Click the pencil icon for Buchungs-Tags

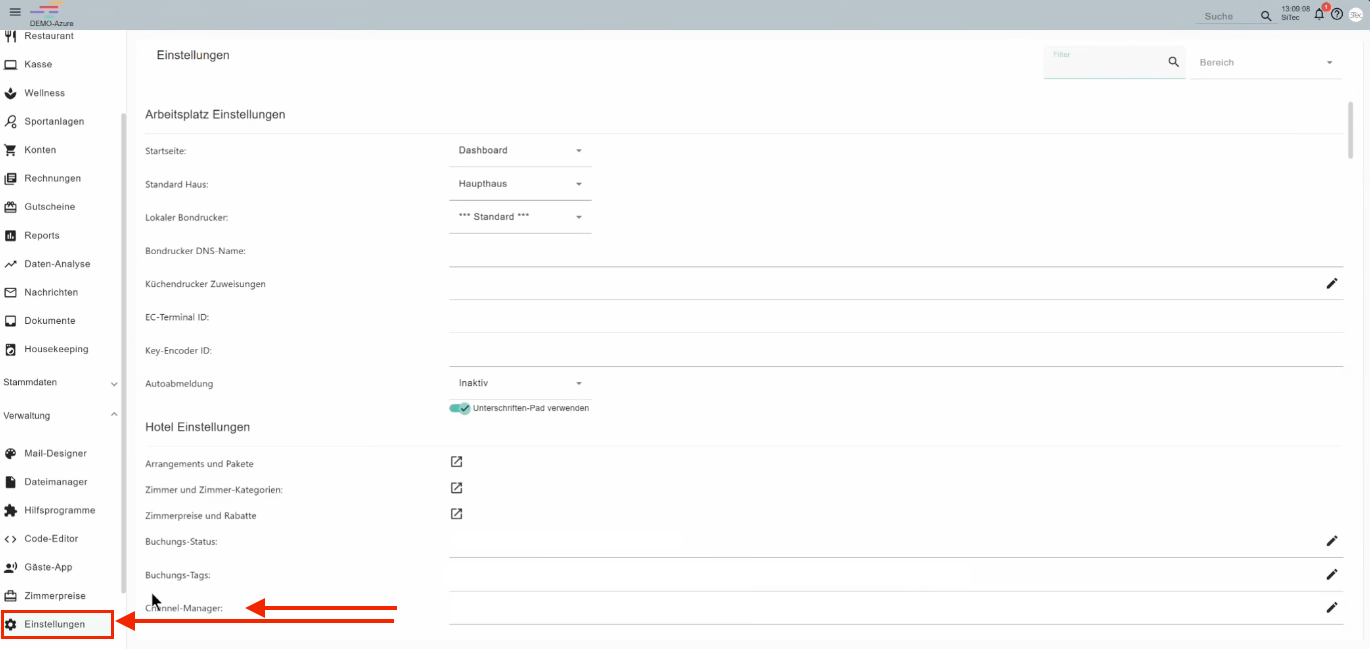point(1331,574)
